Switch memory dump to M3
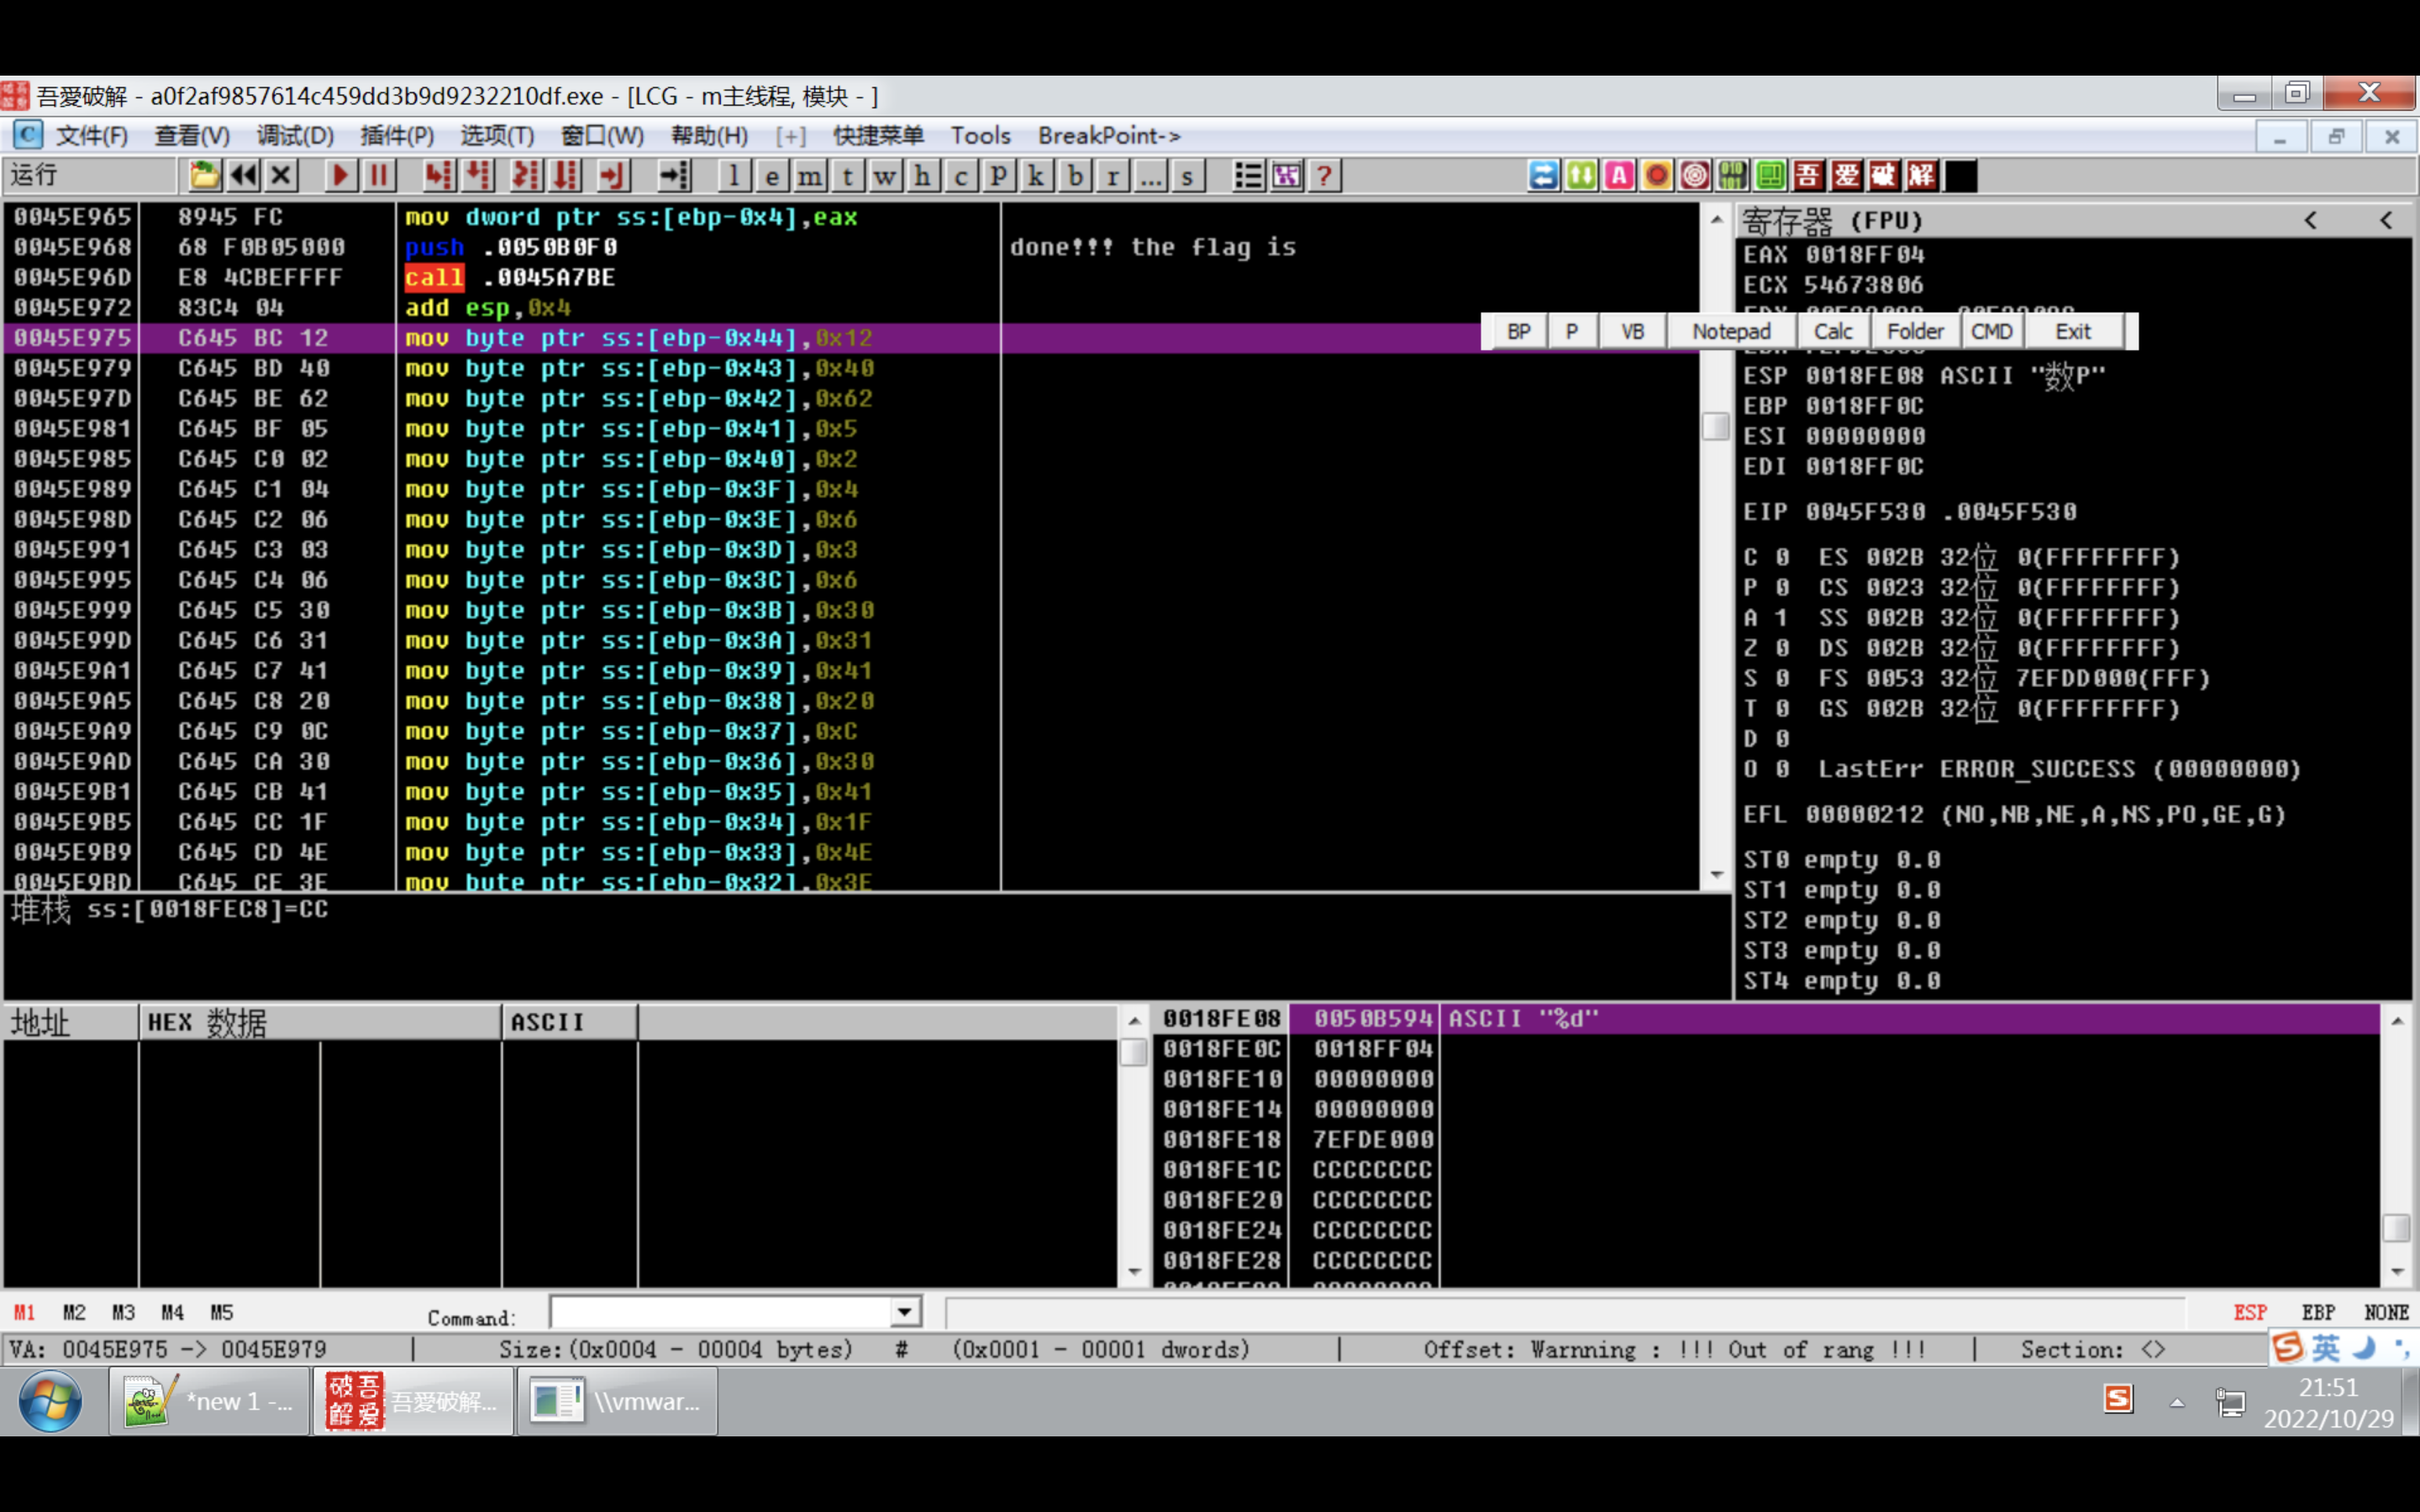Screen dimensions: 2420x1512 [123, 1312]
